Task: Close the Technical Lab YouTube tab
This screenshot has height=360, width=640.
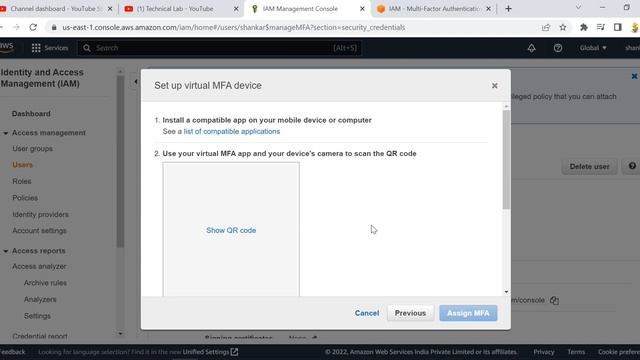Action: tap(236, 9)
